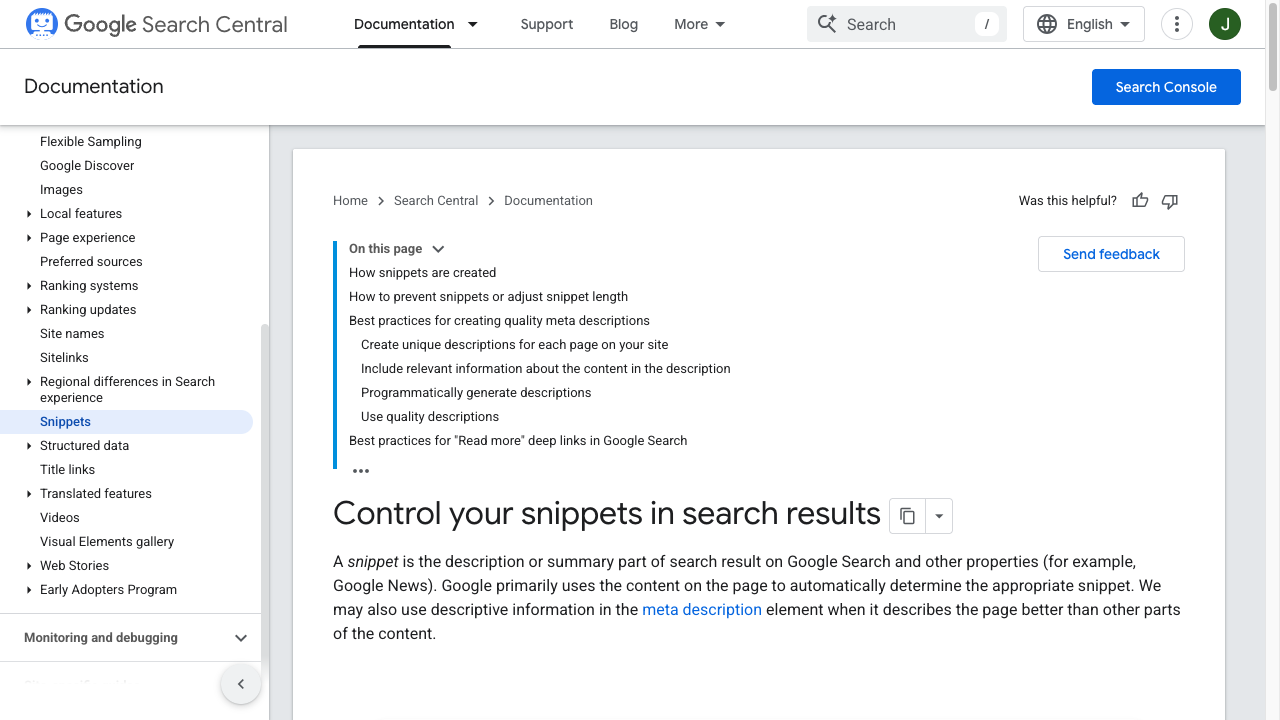Expand Local features tree item
The width and height of the screenshot is (1280, 720).
(29, 214)
